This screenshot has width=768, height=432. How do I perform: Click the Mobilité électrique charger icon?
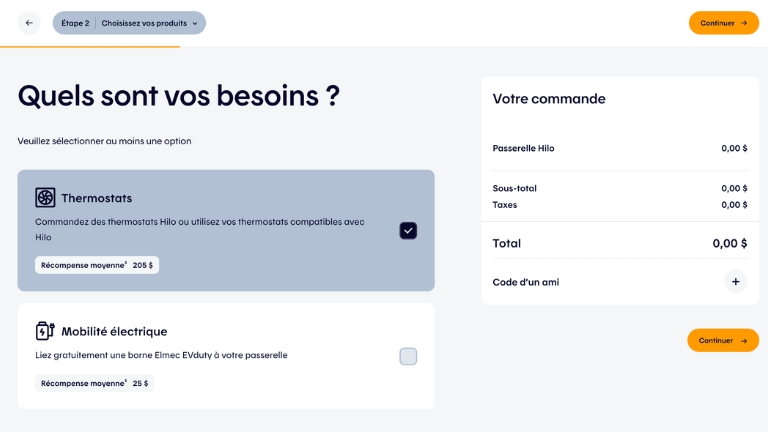(x=45, y=331)
